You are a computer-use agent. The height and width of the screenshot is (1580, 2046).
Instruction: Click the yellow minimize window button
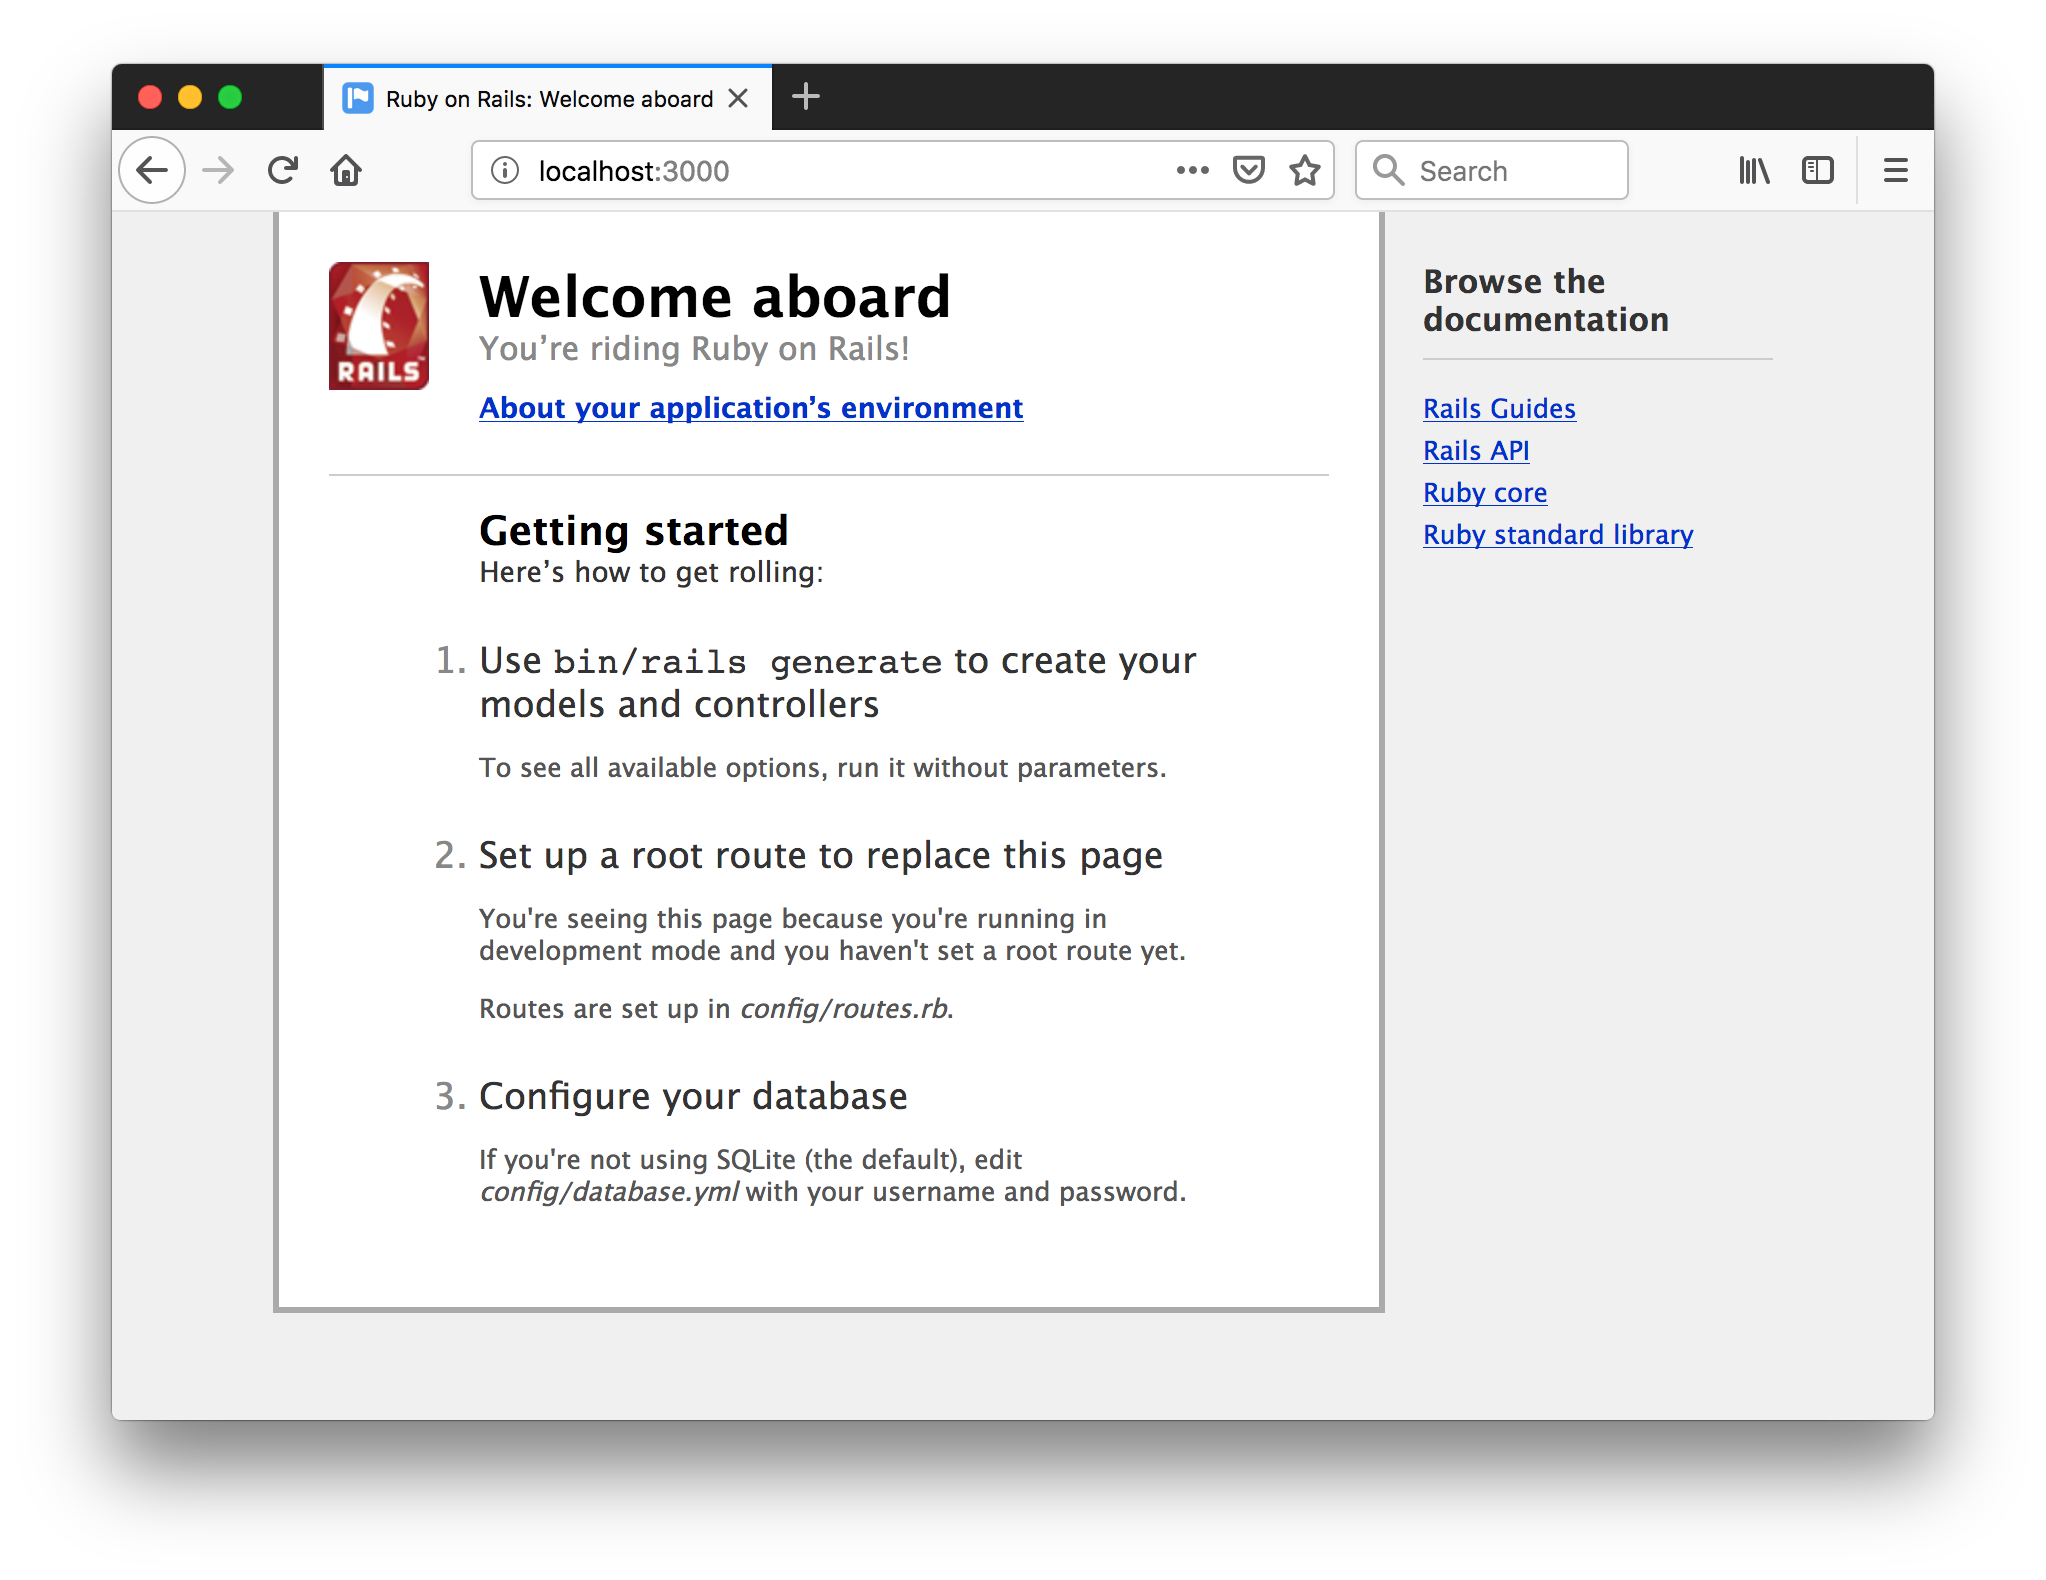click(x=190, y=97)
